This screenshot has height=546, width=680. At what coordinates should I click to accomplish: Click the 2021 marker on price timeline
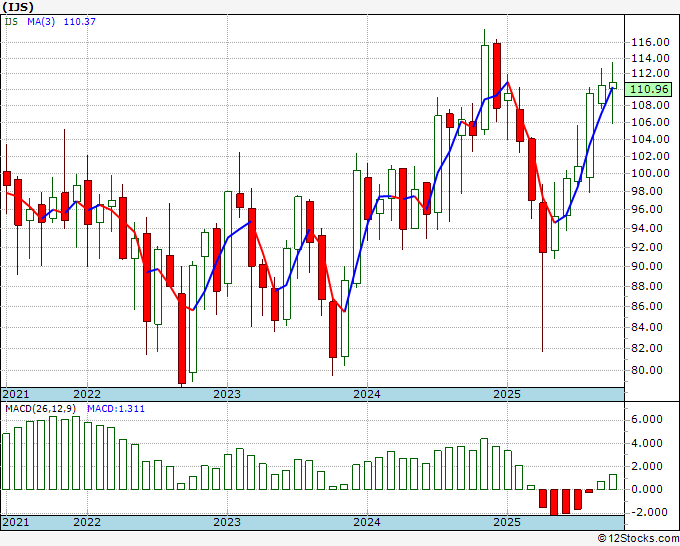tap(16, 394)
